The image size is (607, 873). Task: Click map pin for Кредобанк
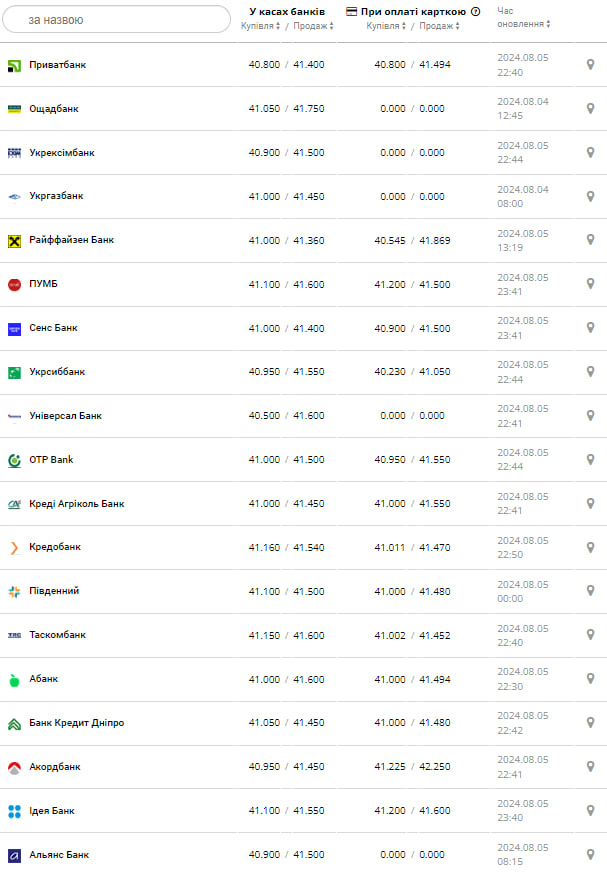590,547
